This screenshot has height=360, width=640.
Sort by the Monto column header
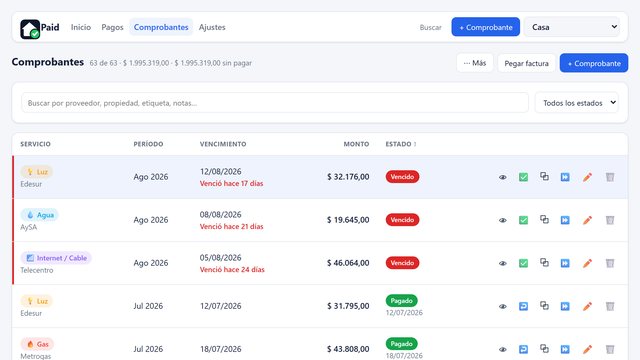pos(356,144)
